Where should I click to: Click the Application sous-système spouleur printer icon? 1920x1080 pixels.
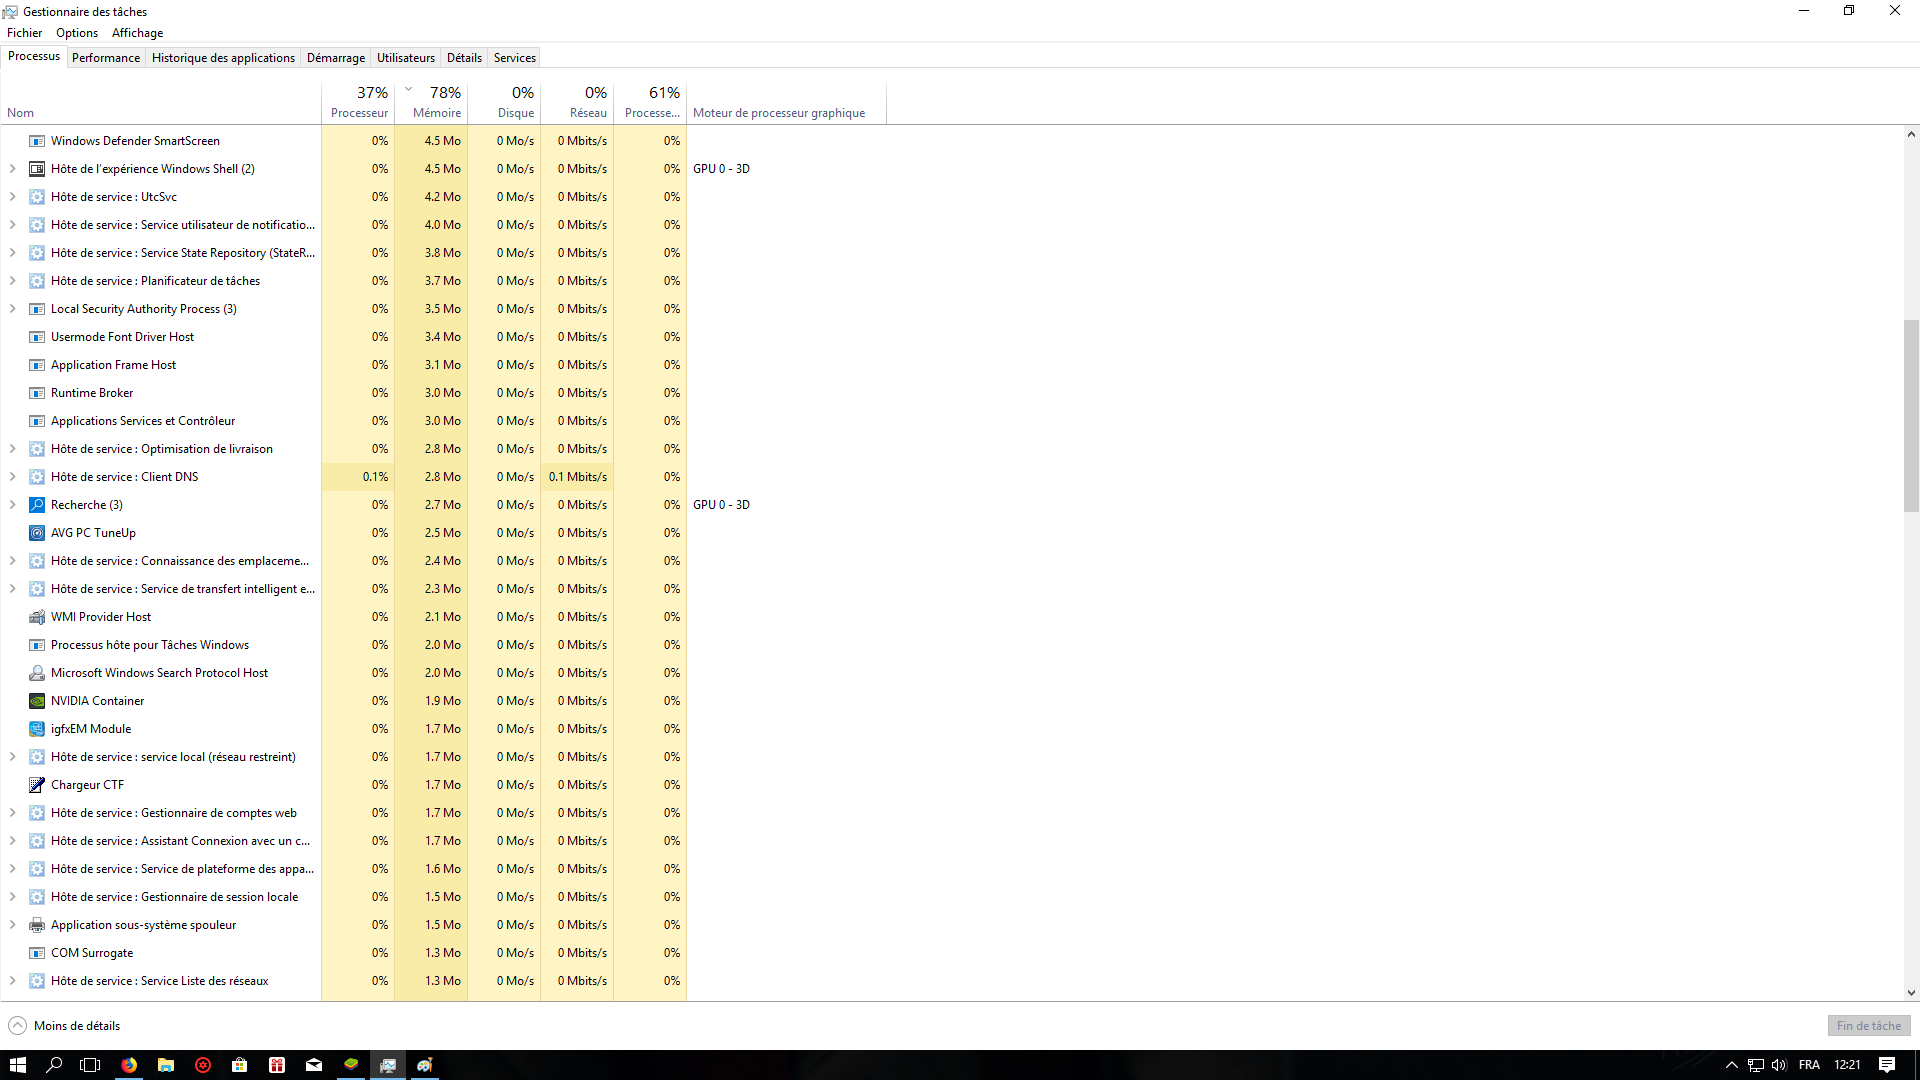(x=37, y=925)
